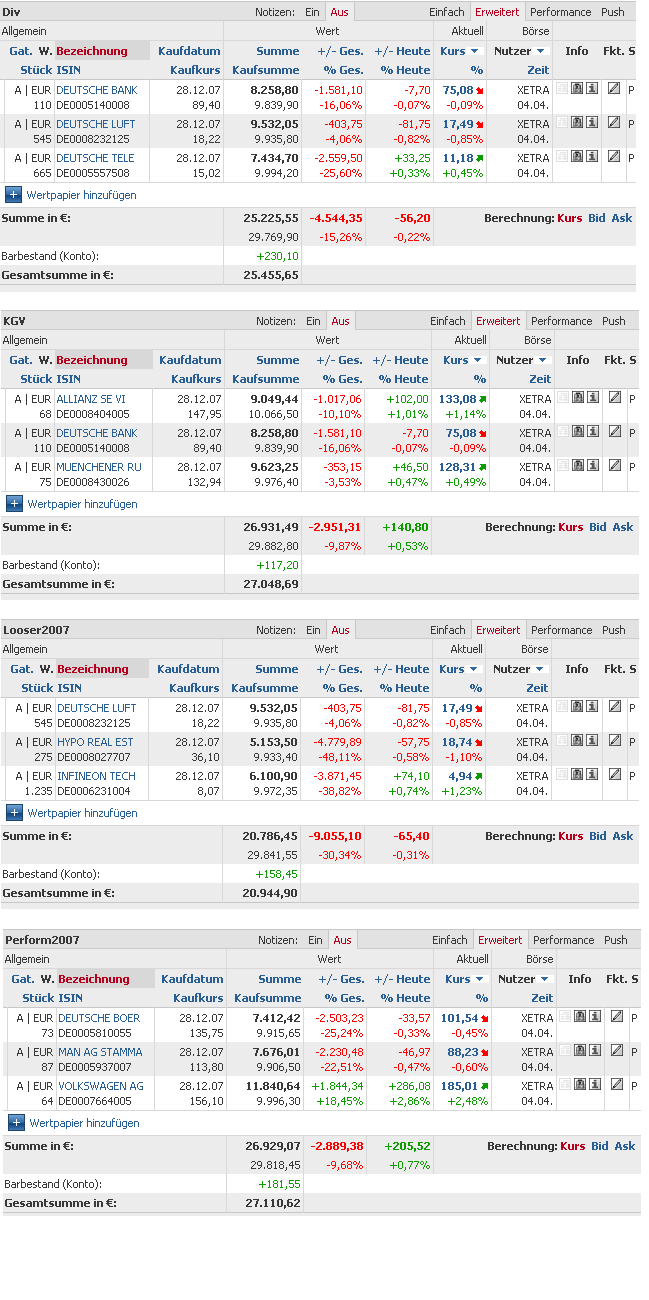Click the edit pencil icon for VOLKSWAGEN AG
This screenshot has height=1300, width=649.
click(x=616, y=1084)
